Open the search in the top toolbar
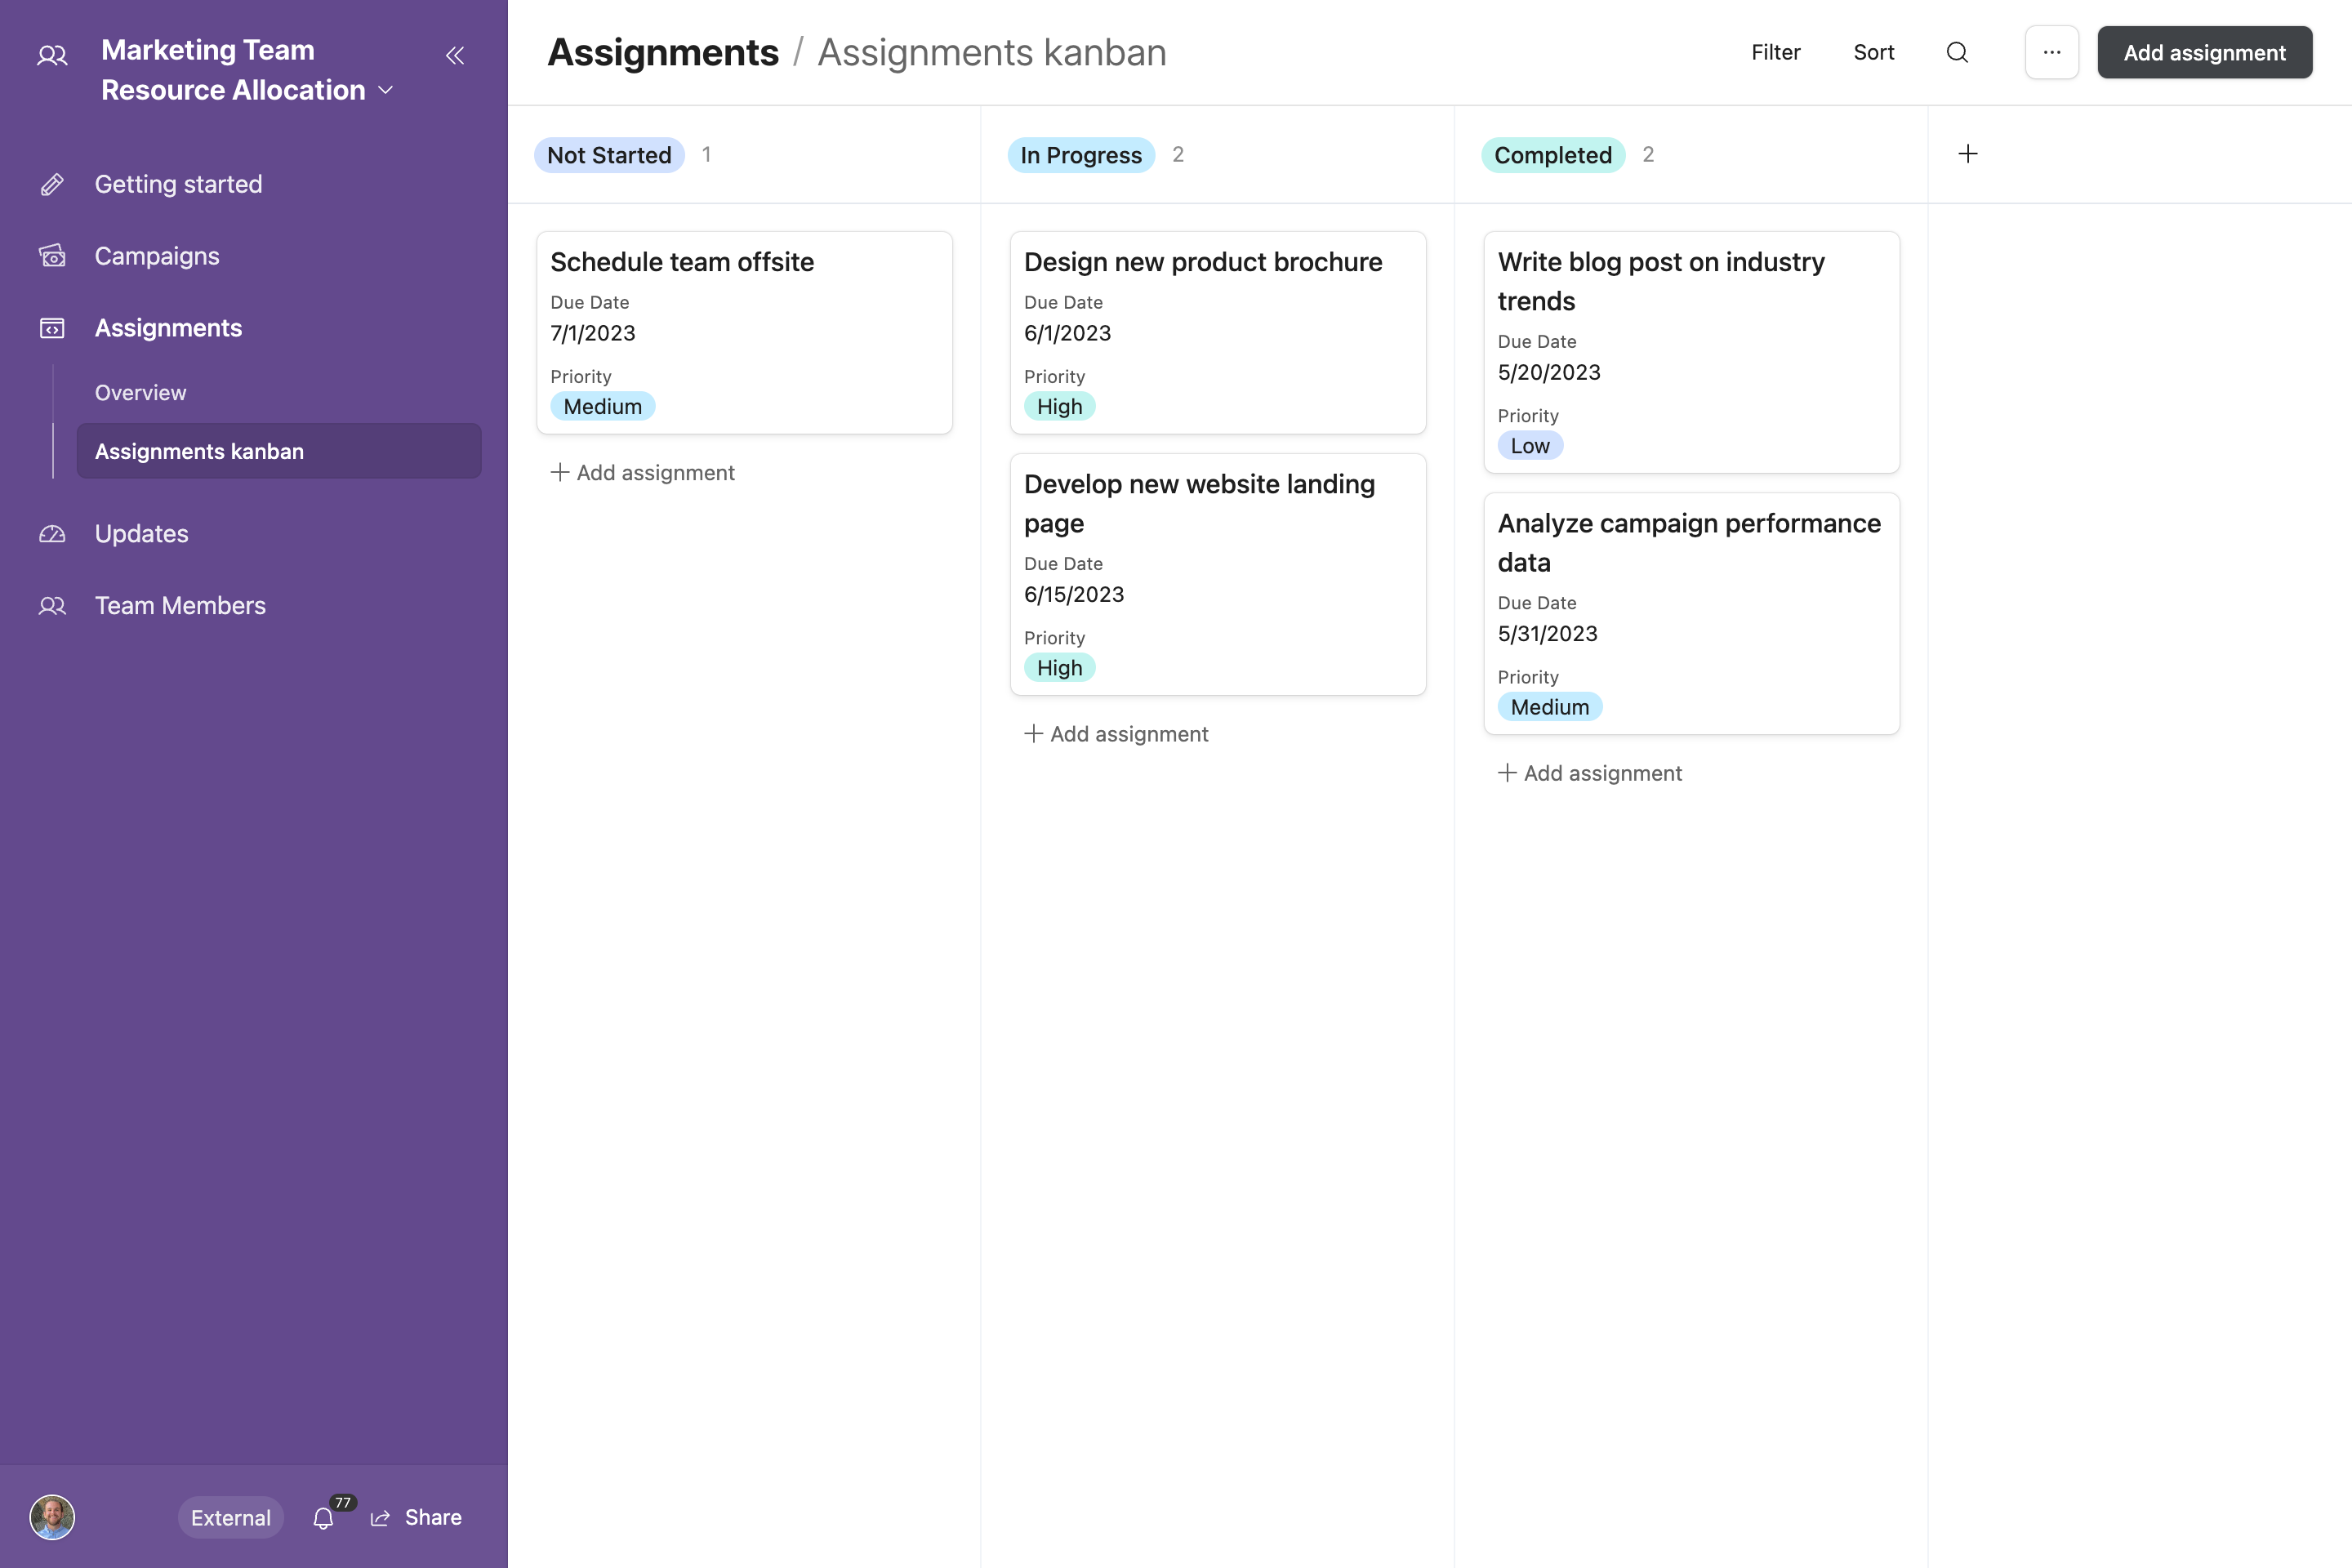The height and width of the screenshot is (1568, 2352). pyautogui.click(x=1957, y=52)
